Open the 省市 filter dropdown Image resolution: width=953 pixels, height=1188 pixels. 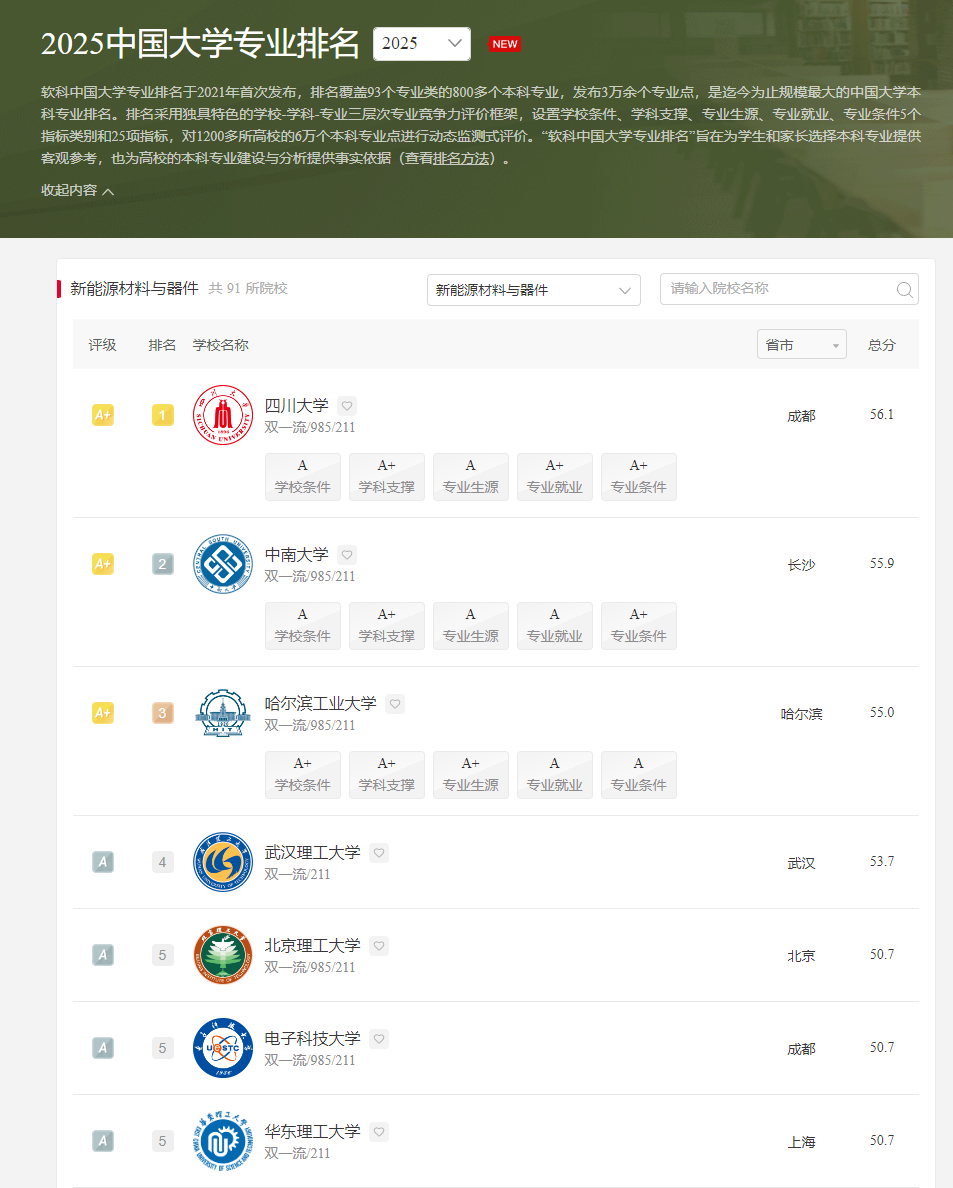801,345
